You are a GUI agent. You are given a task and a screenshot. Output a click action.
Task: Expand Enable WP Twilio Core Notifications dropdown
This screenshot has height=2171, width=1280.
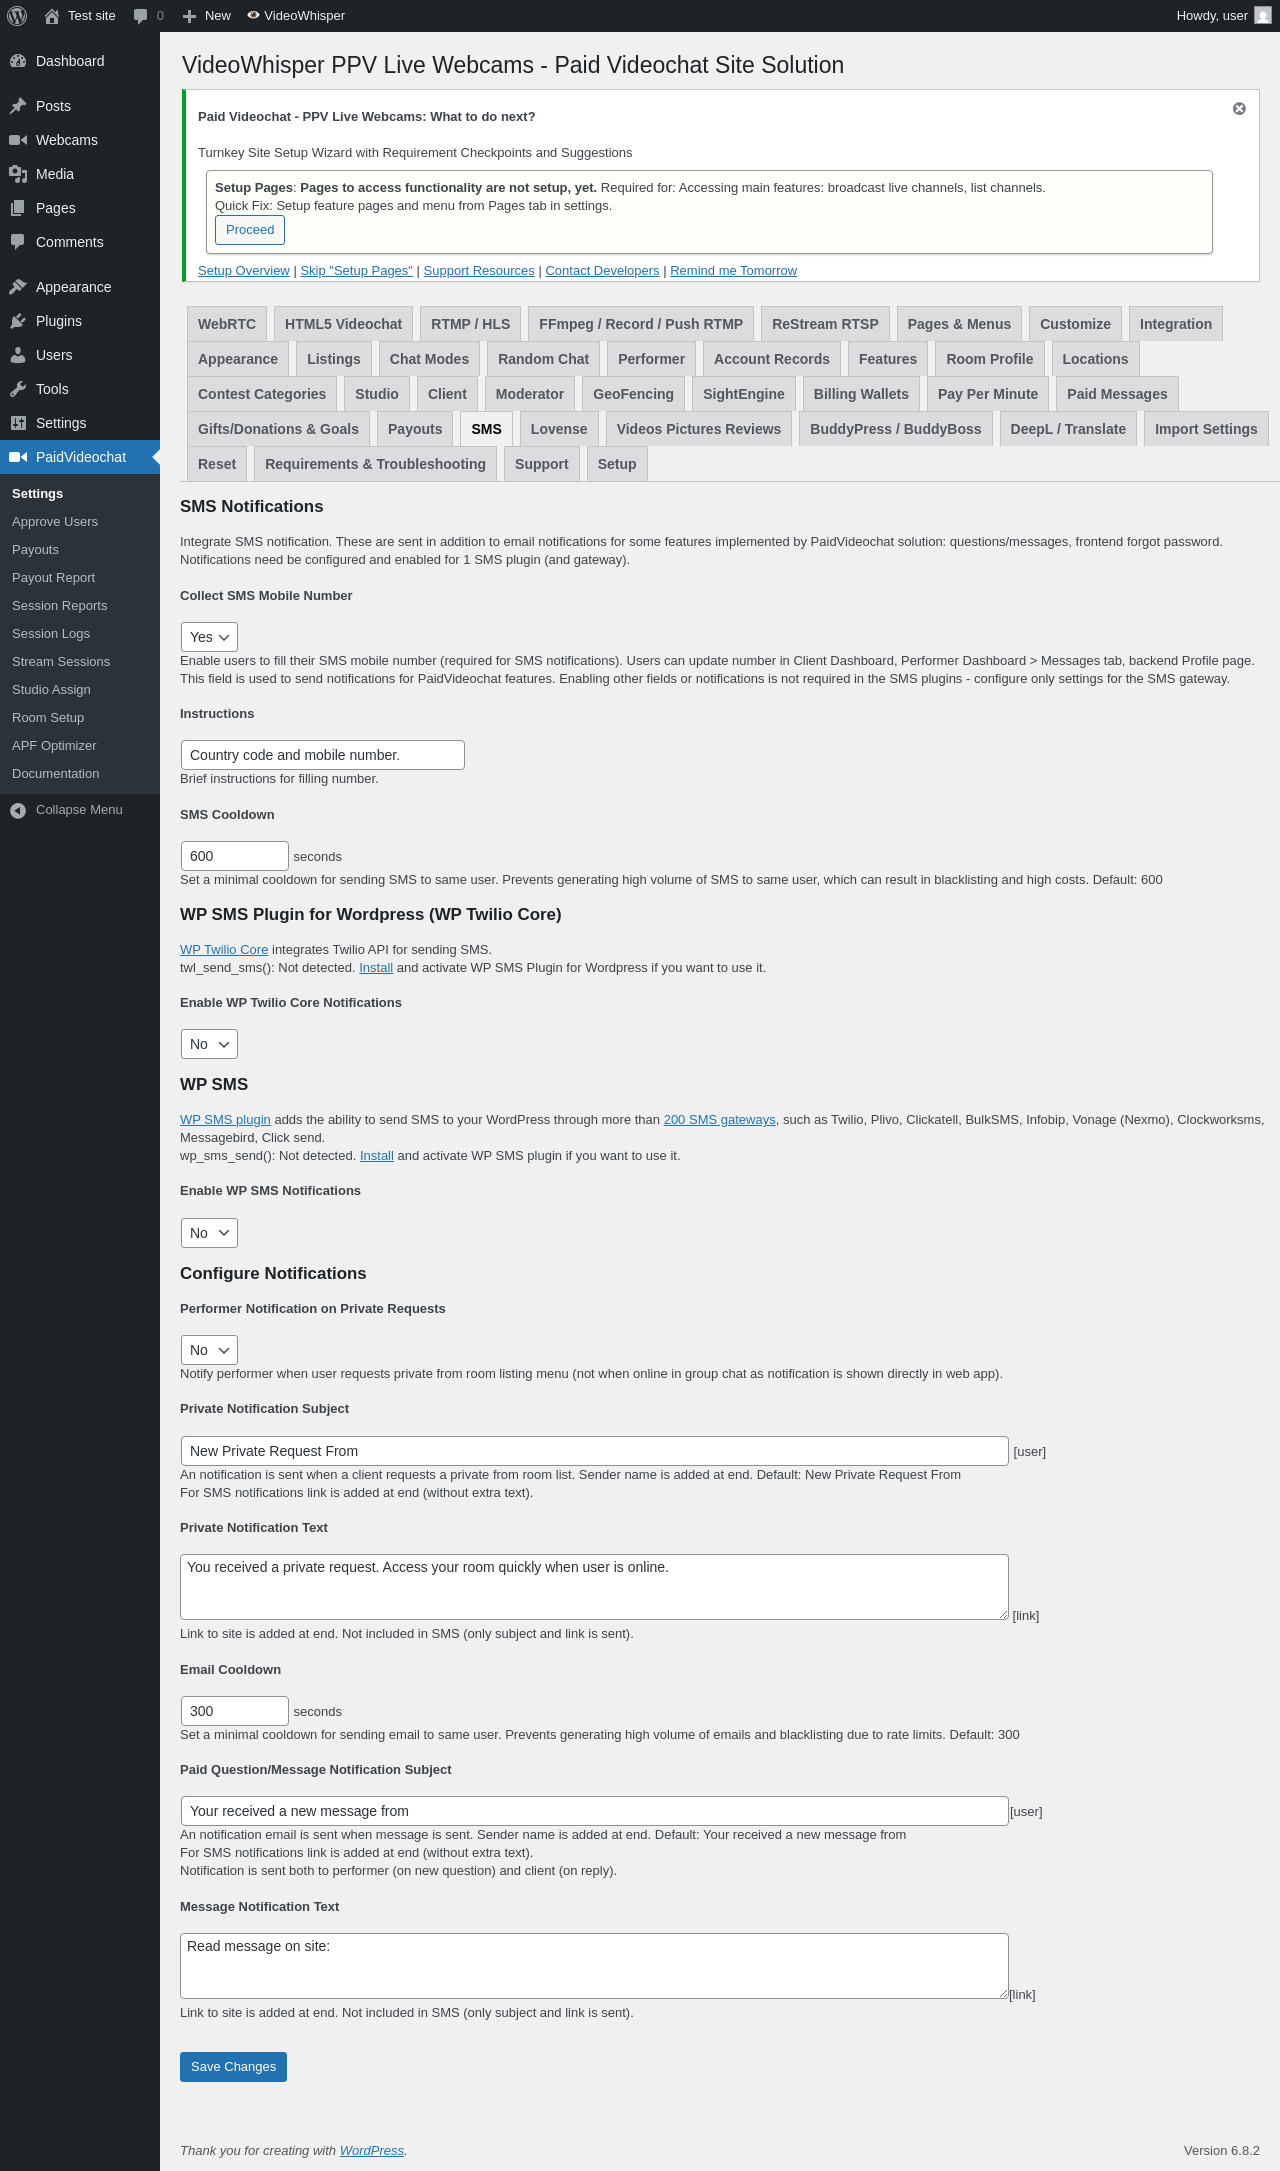point(209,1044)
